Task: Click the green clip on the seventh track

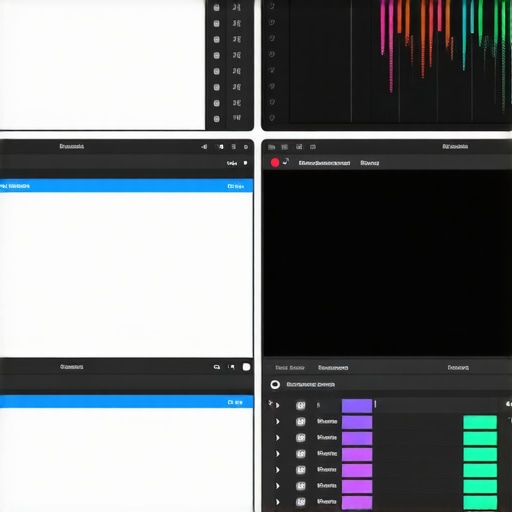Action: pos(480,502)
